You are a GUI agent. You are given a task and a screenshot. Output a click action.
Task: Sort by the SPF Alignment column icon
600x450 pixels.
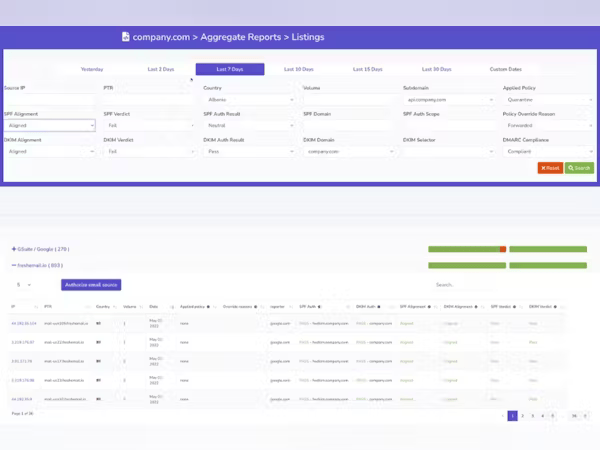431,306
